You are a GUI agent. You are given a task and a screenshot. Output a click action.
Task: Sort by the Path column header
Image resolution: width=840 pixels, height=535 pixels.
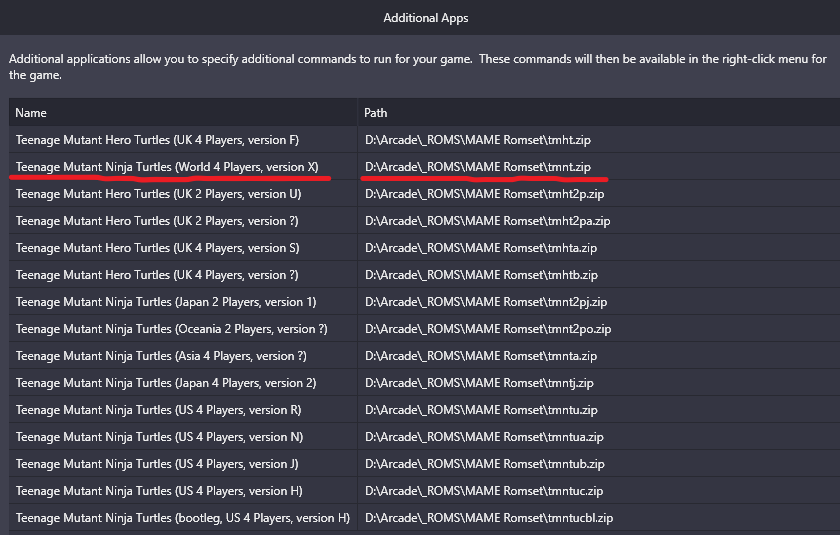599,112
